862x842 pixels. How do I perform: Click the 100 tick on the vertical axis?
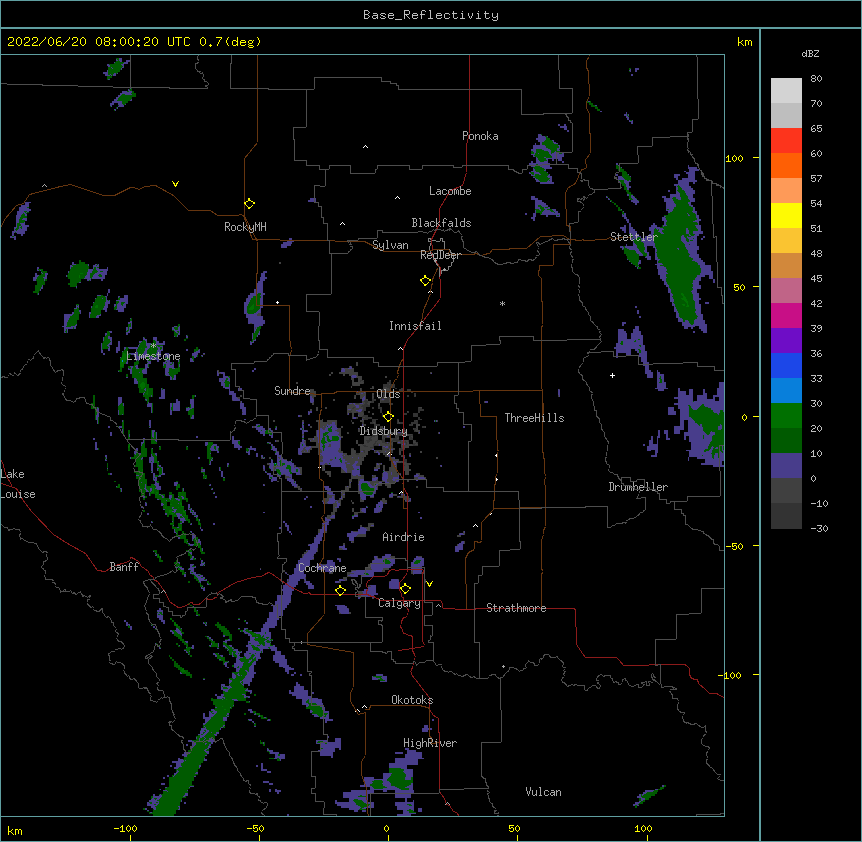734,158
